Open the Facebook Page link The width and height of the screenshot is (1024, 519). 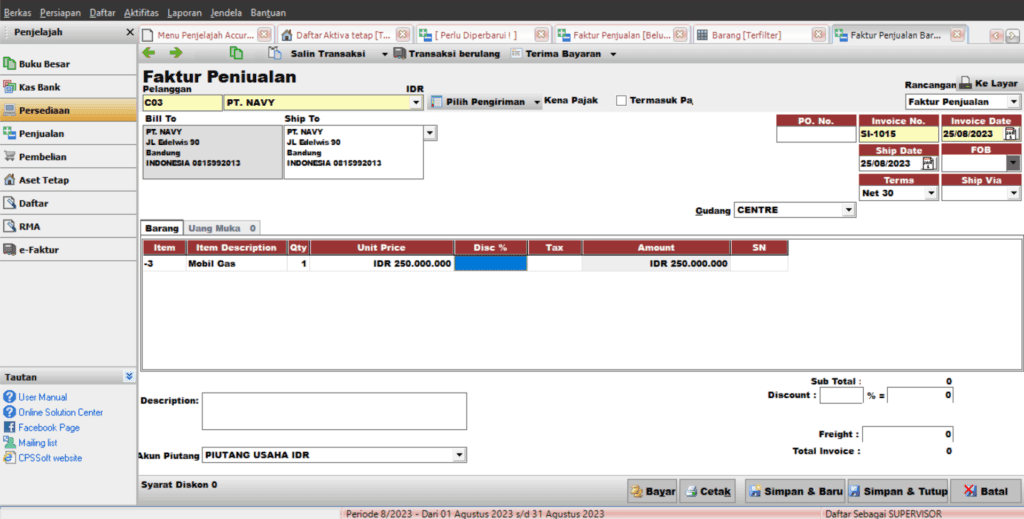pos(49,428)
